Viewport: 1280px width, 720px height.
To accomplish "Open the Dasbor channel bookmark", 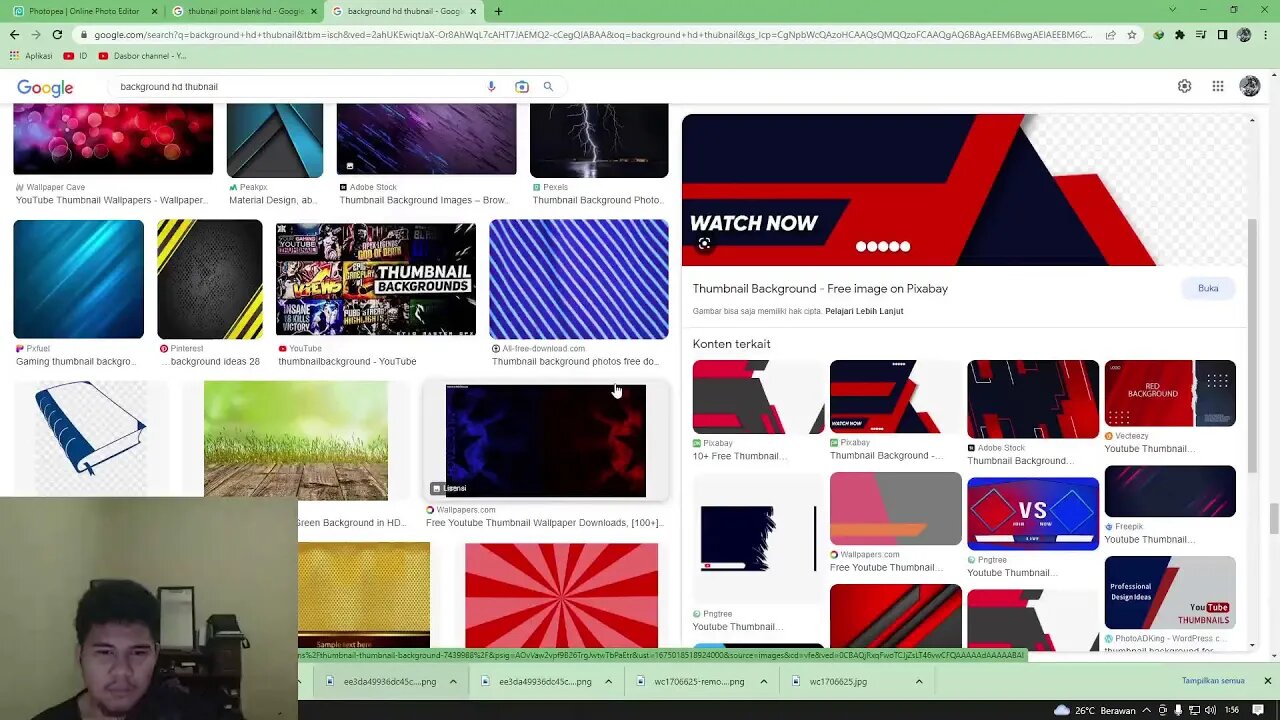I will [x=143, y=56].
